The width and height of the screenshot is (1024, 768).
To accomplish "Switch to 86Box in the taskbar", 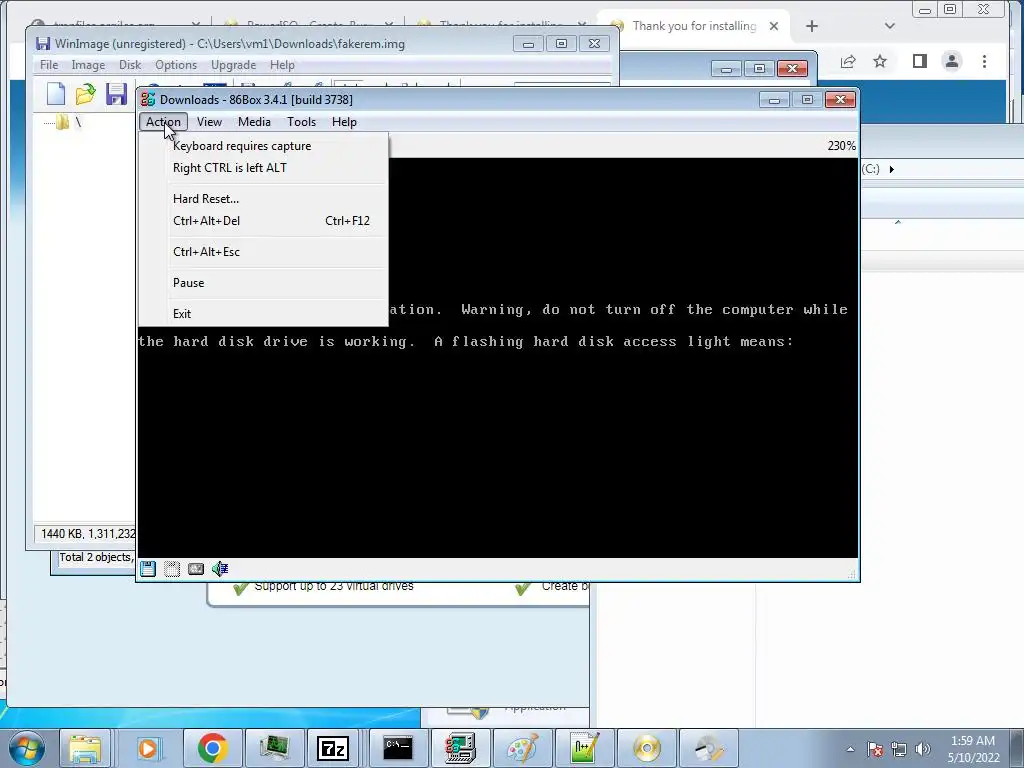I will point(460,748).
